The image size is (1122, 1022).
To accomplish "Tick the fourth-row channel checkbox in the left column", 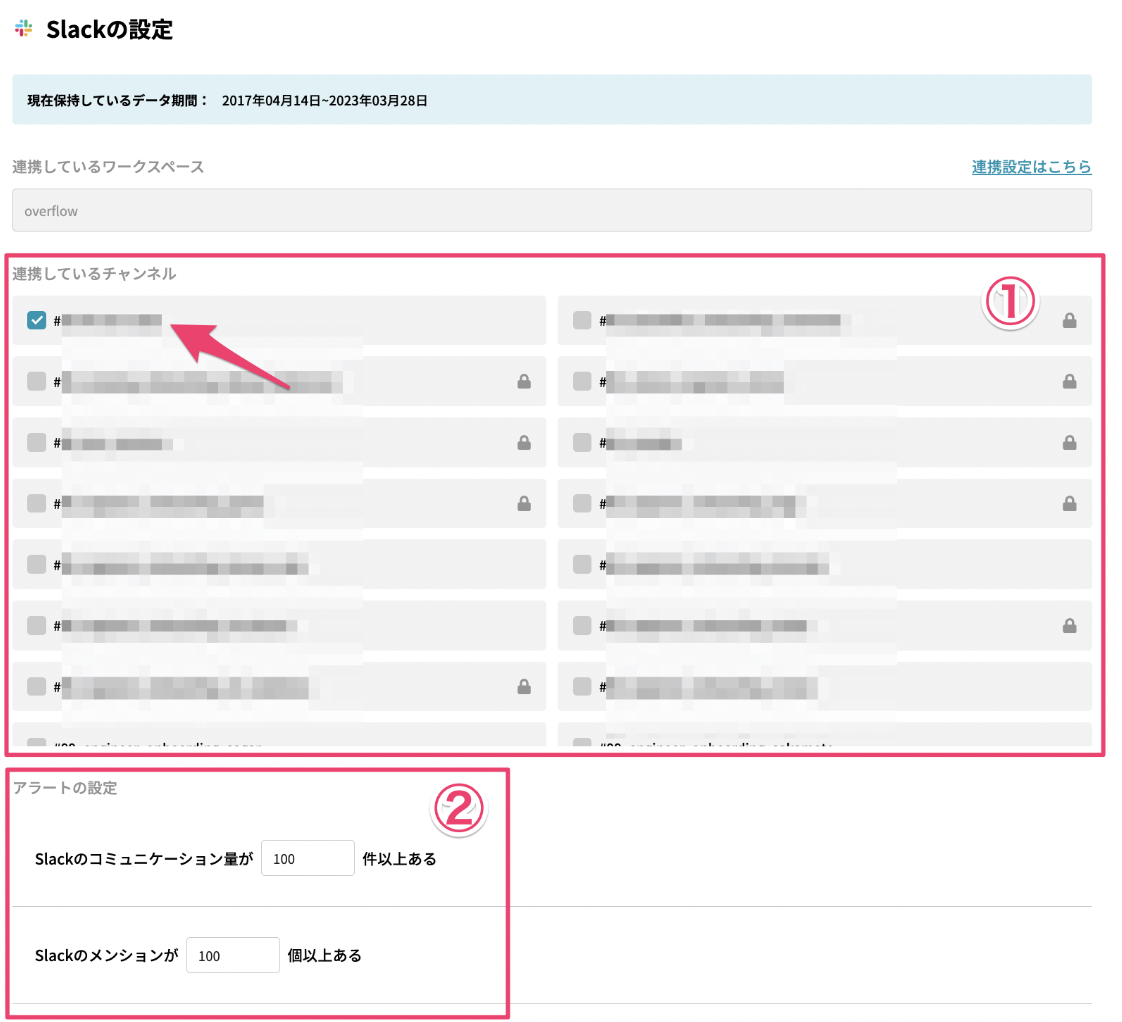I will click(x=36, y=503).
